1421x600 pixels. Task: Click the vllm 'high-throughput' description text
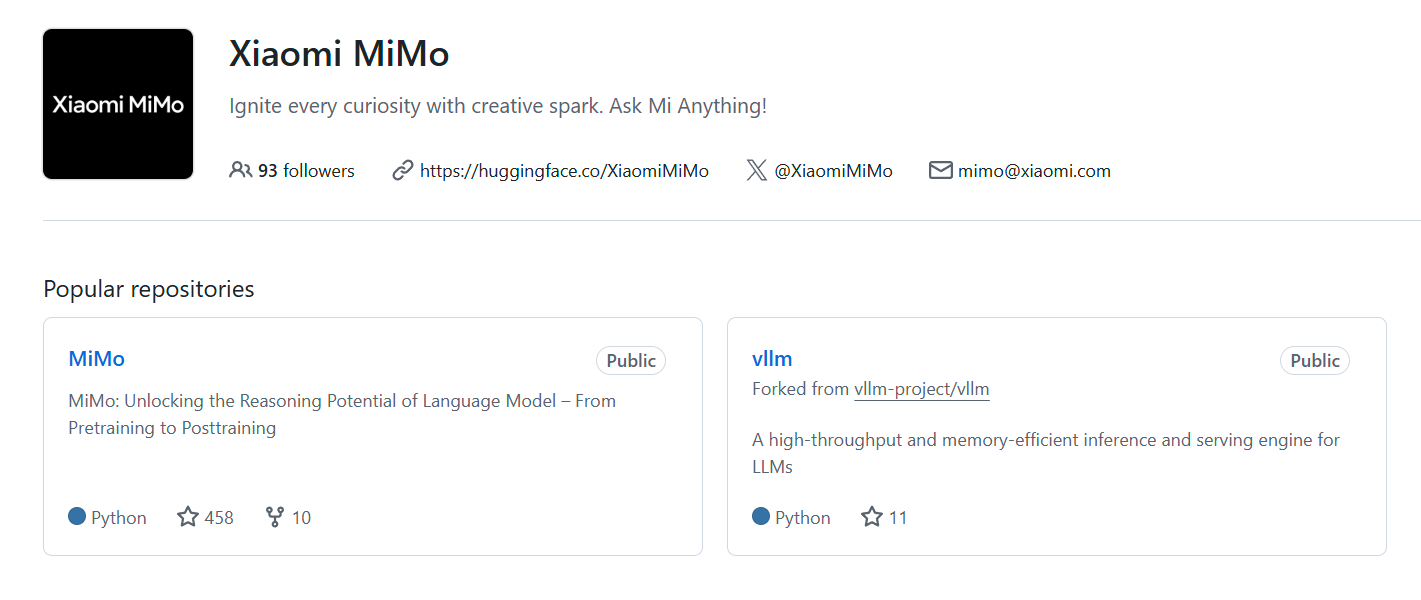1046,453
